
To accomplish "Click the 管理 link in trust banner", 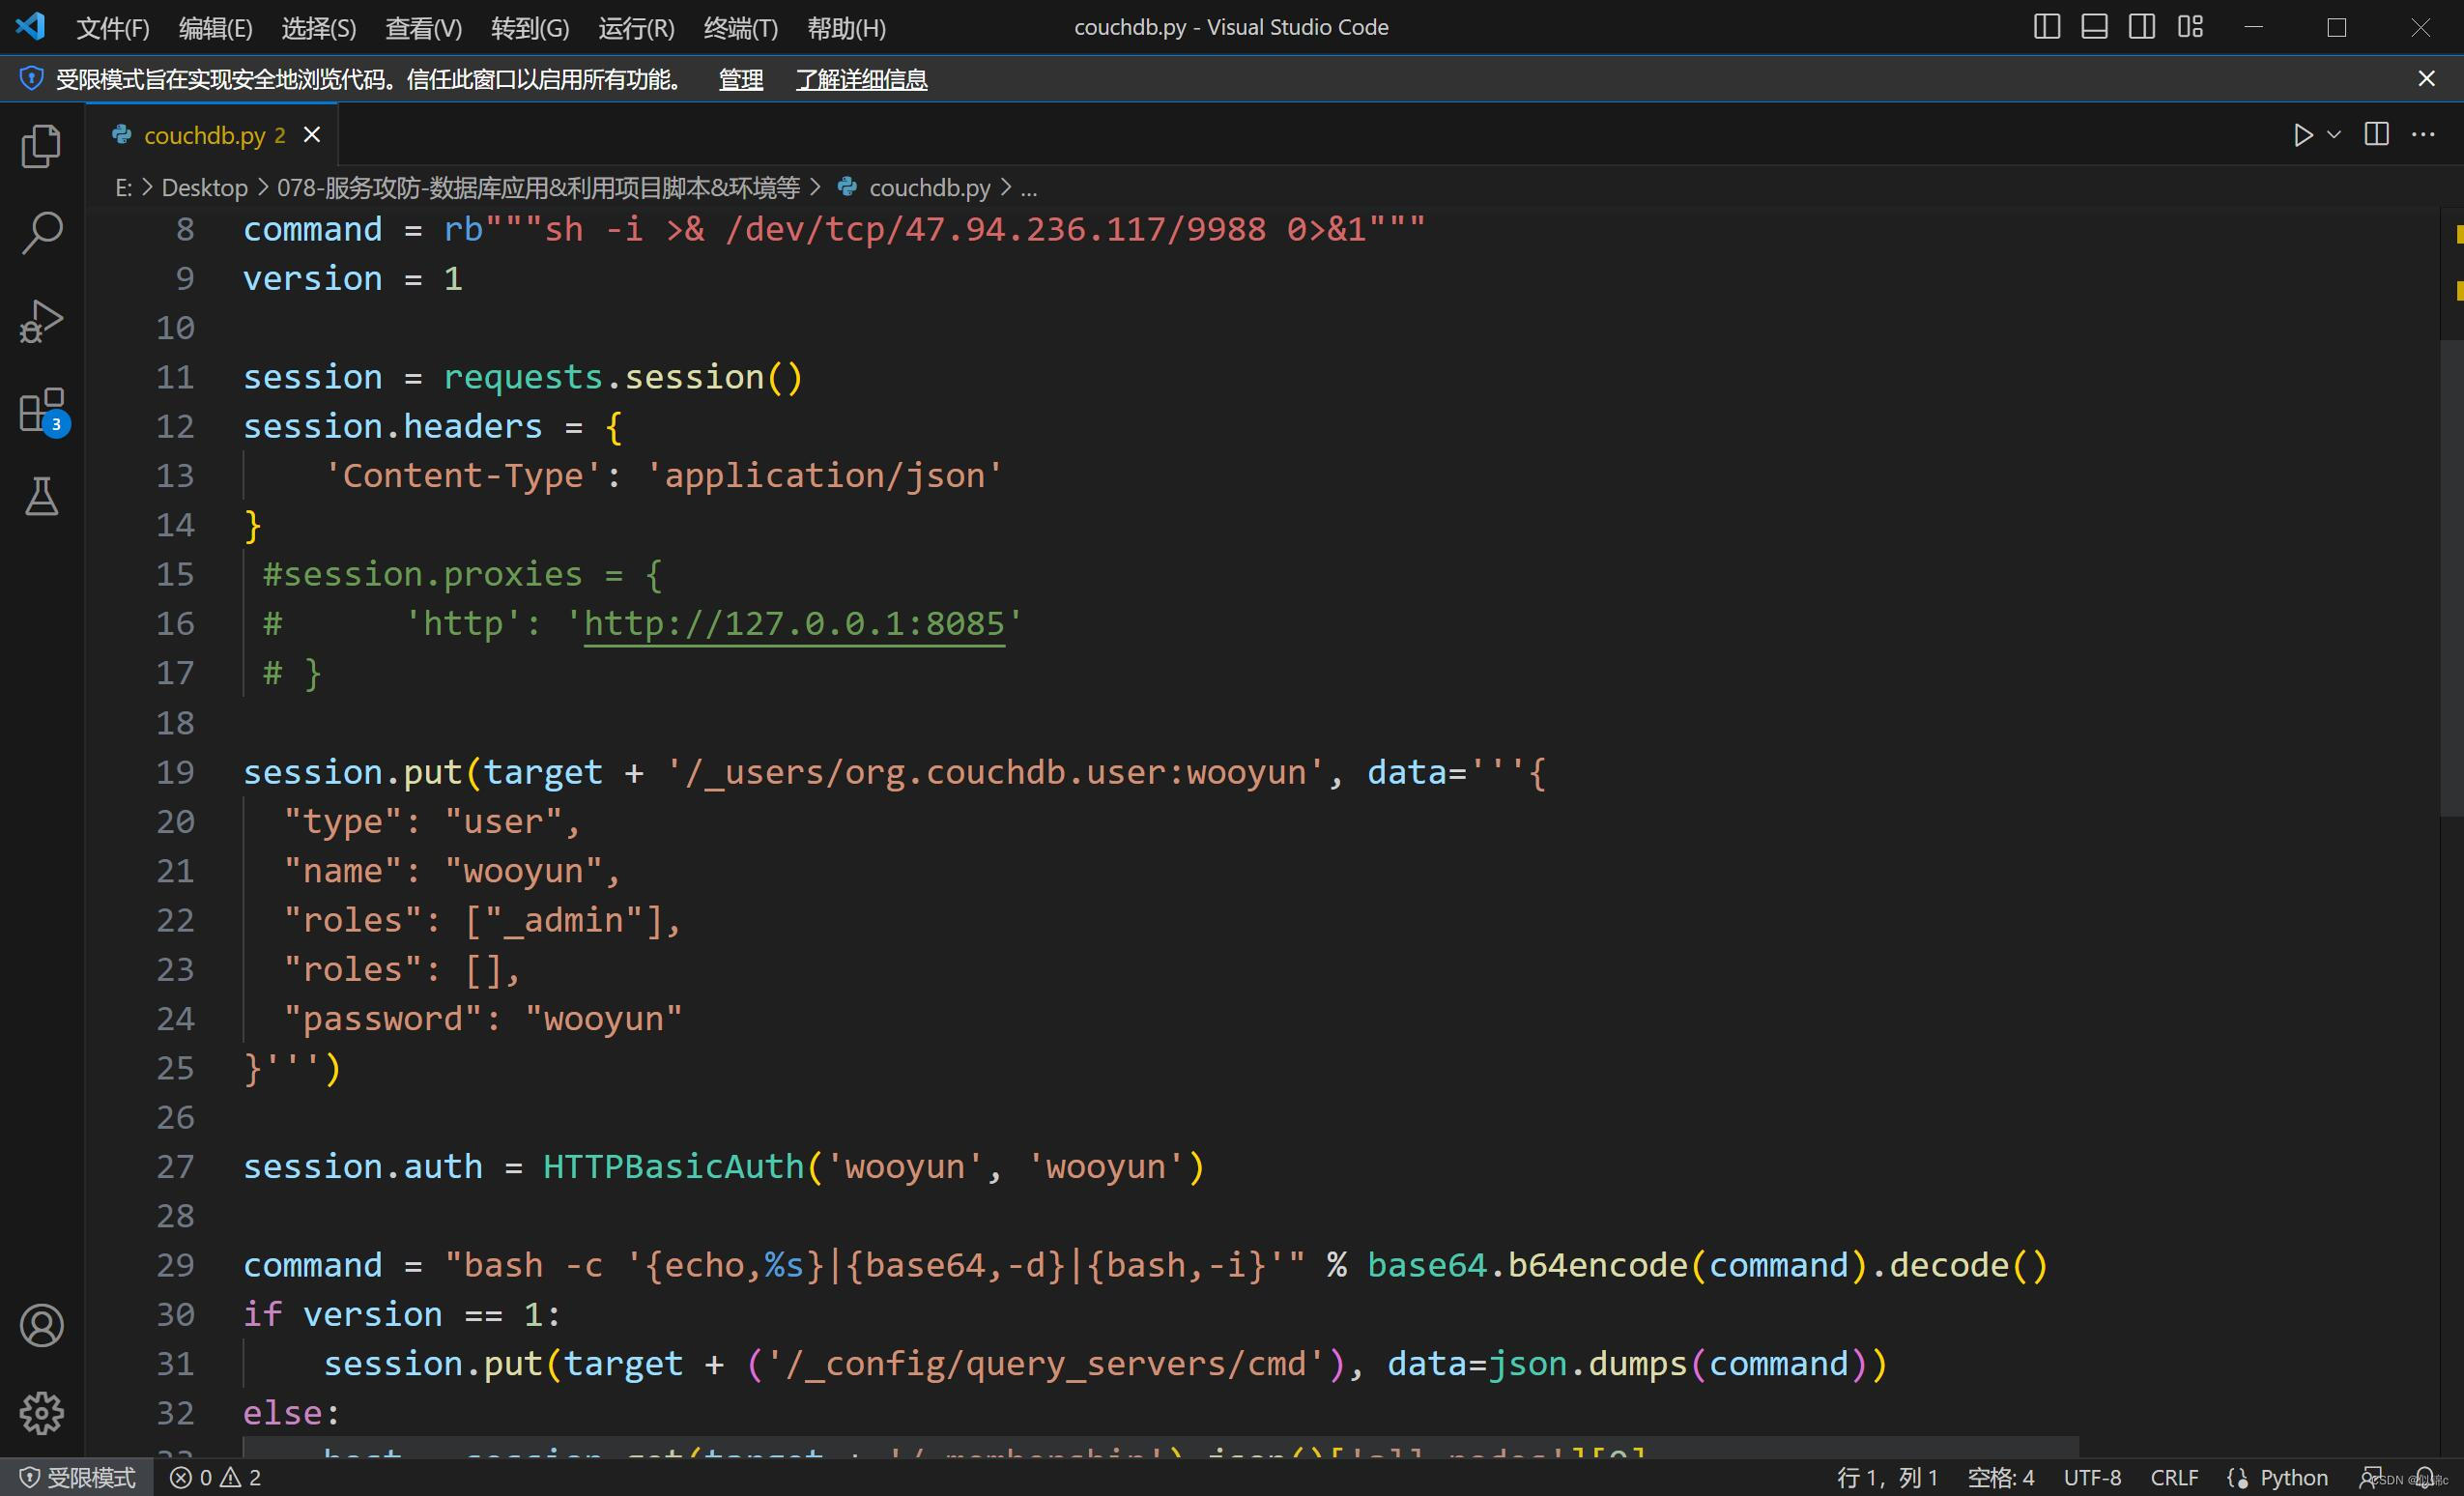I will 740,79.
